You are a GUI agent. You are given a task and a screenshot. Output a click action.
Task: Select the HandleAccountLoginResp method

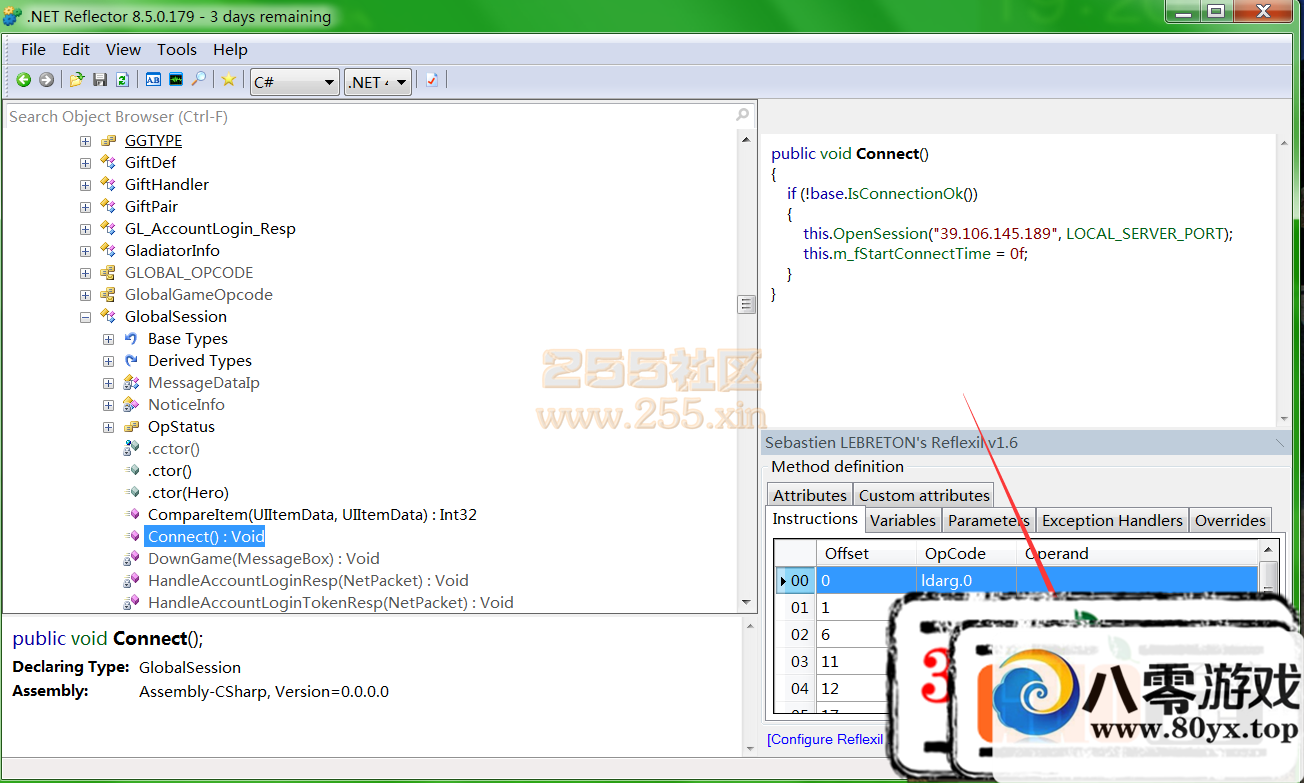pyautogui.click(x=308, y=580)
